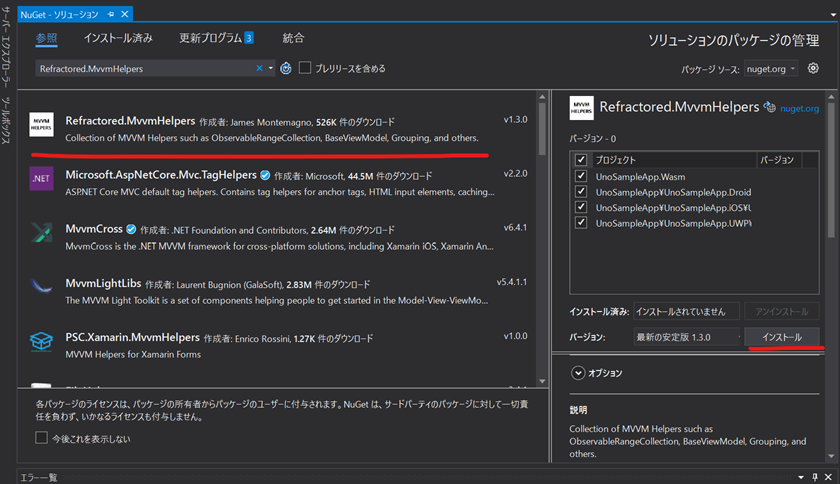Click the MvvmCross package icon
The image size is (840, 484).
click(41, 233)
